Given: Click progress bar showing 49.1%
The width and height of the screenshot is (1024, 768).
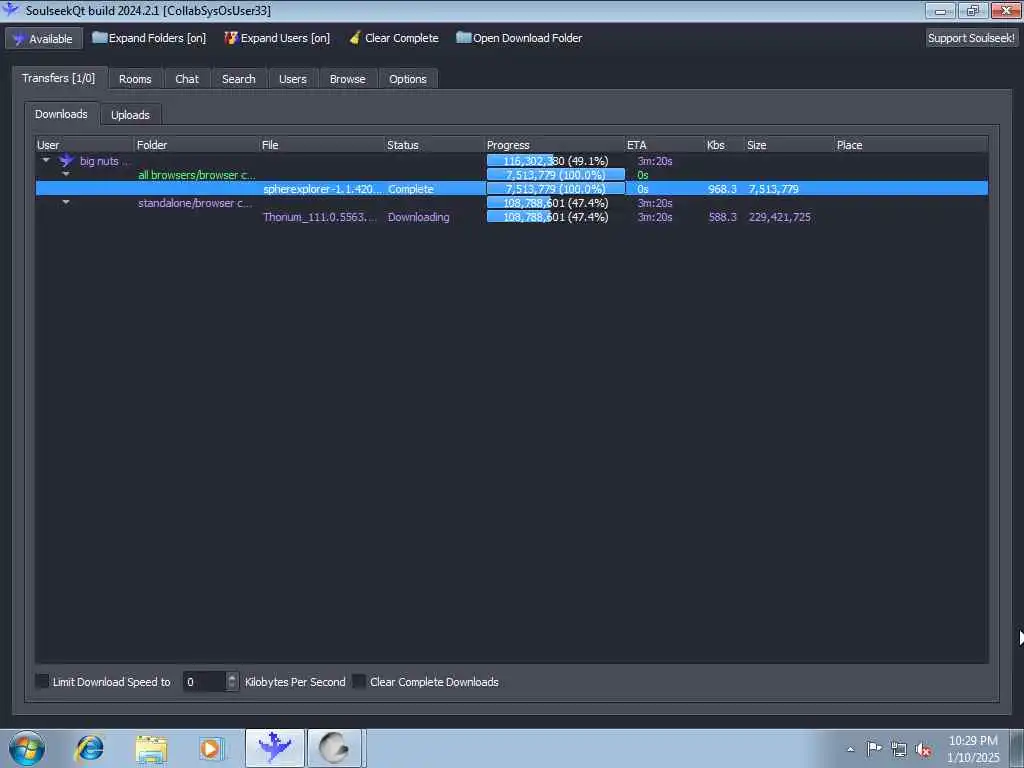Looking at the screenshot, I should tap(555, 161).
